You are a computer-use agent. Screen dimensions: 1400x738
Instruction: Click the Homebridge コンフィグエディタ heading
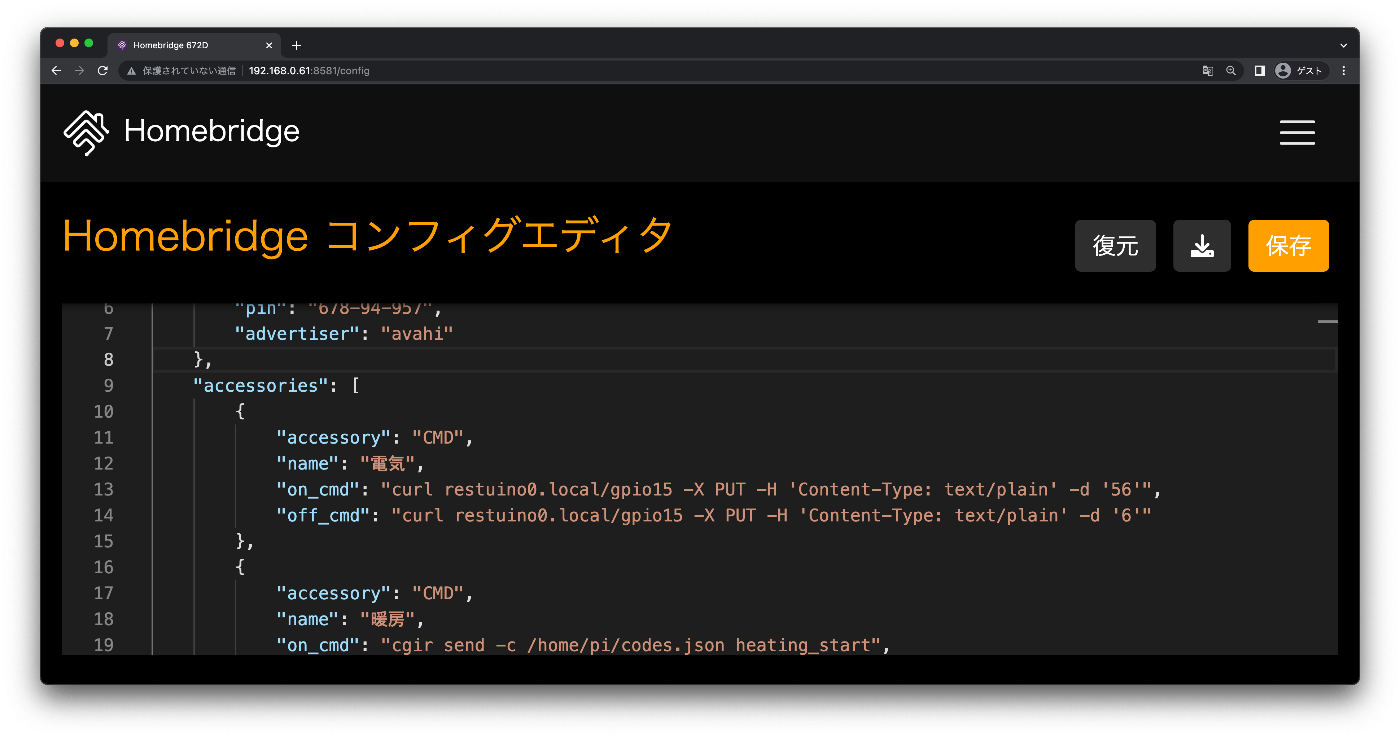[x=367, y=237]
